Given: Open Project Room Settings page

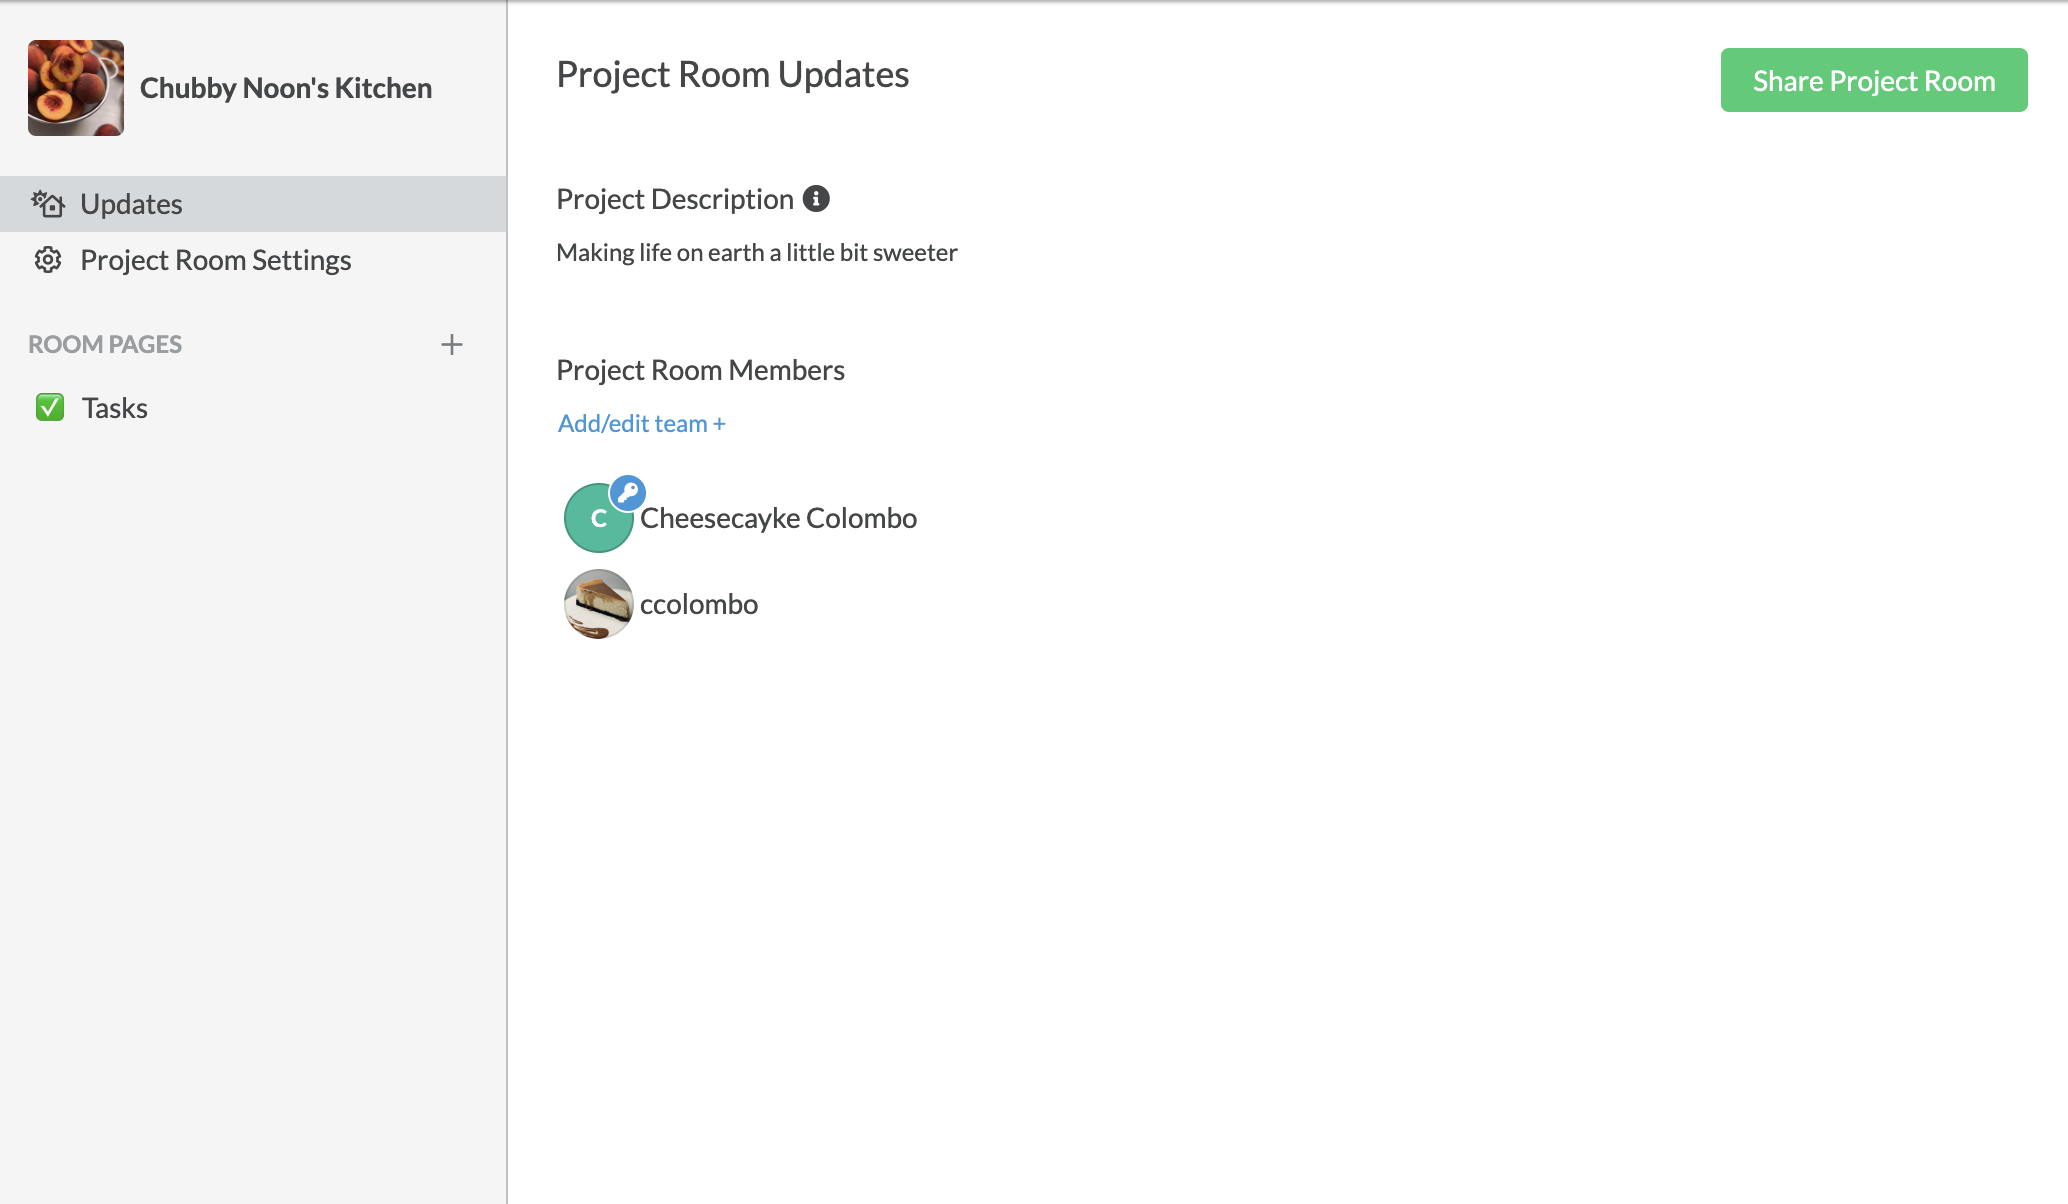Looking at the screenshot, I should [x=253, y=260].
